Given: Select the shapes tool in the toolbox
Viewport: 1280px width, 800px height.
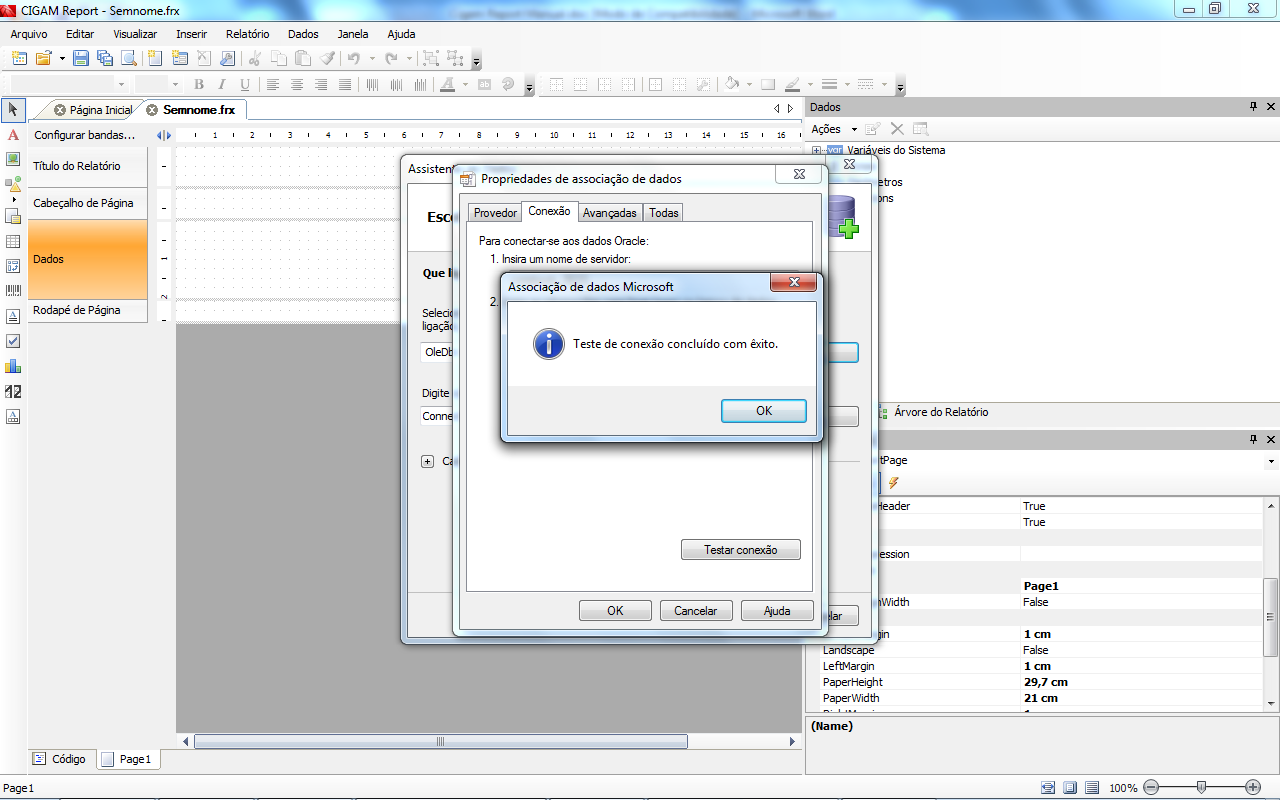Looking at the screenshot, I should point(13,185).
